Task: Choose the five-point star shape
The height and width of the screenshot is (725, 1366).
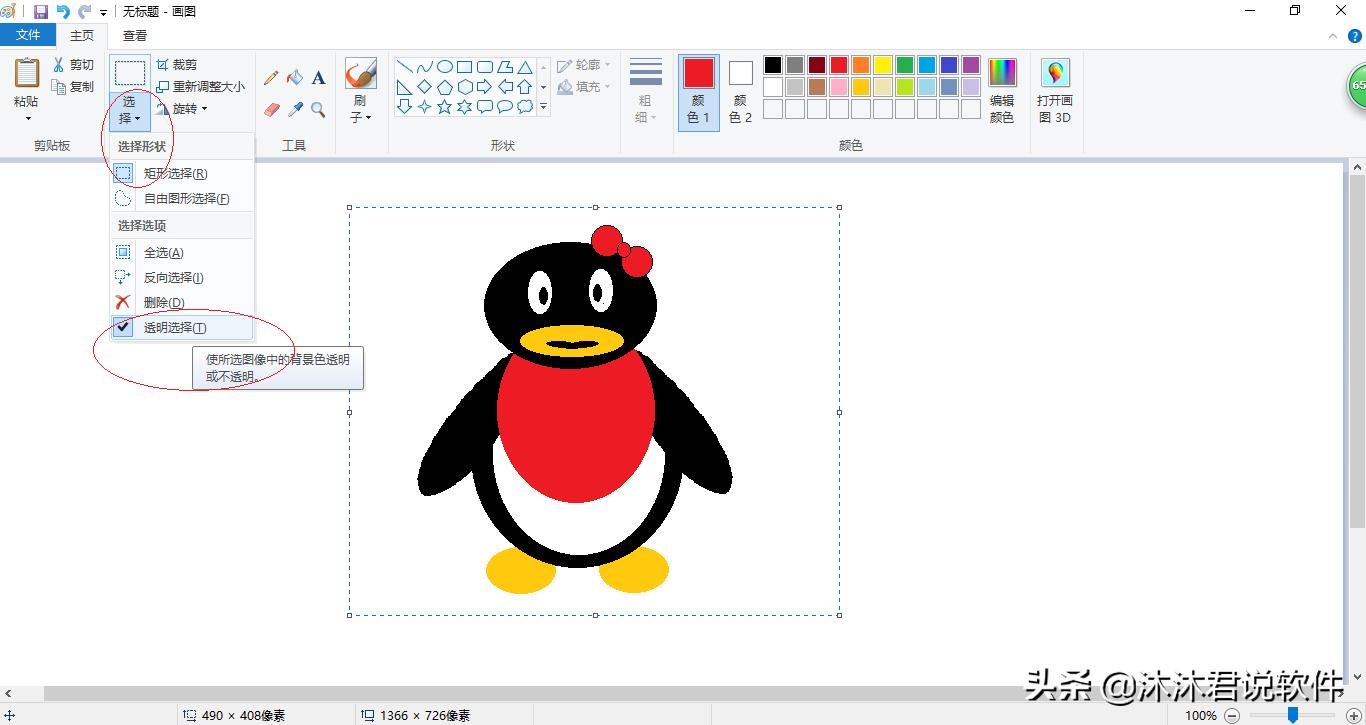Action: coord(445,106)
